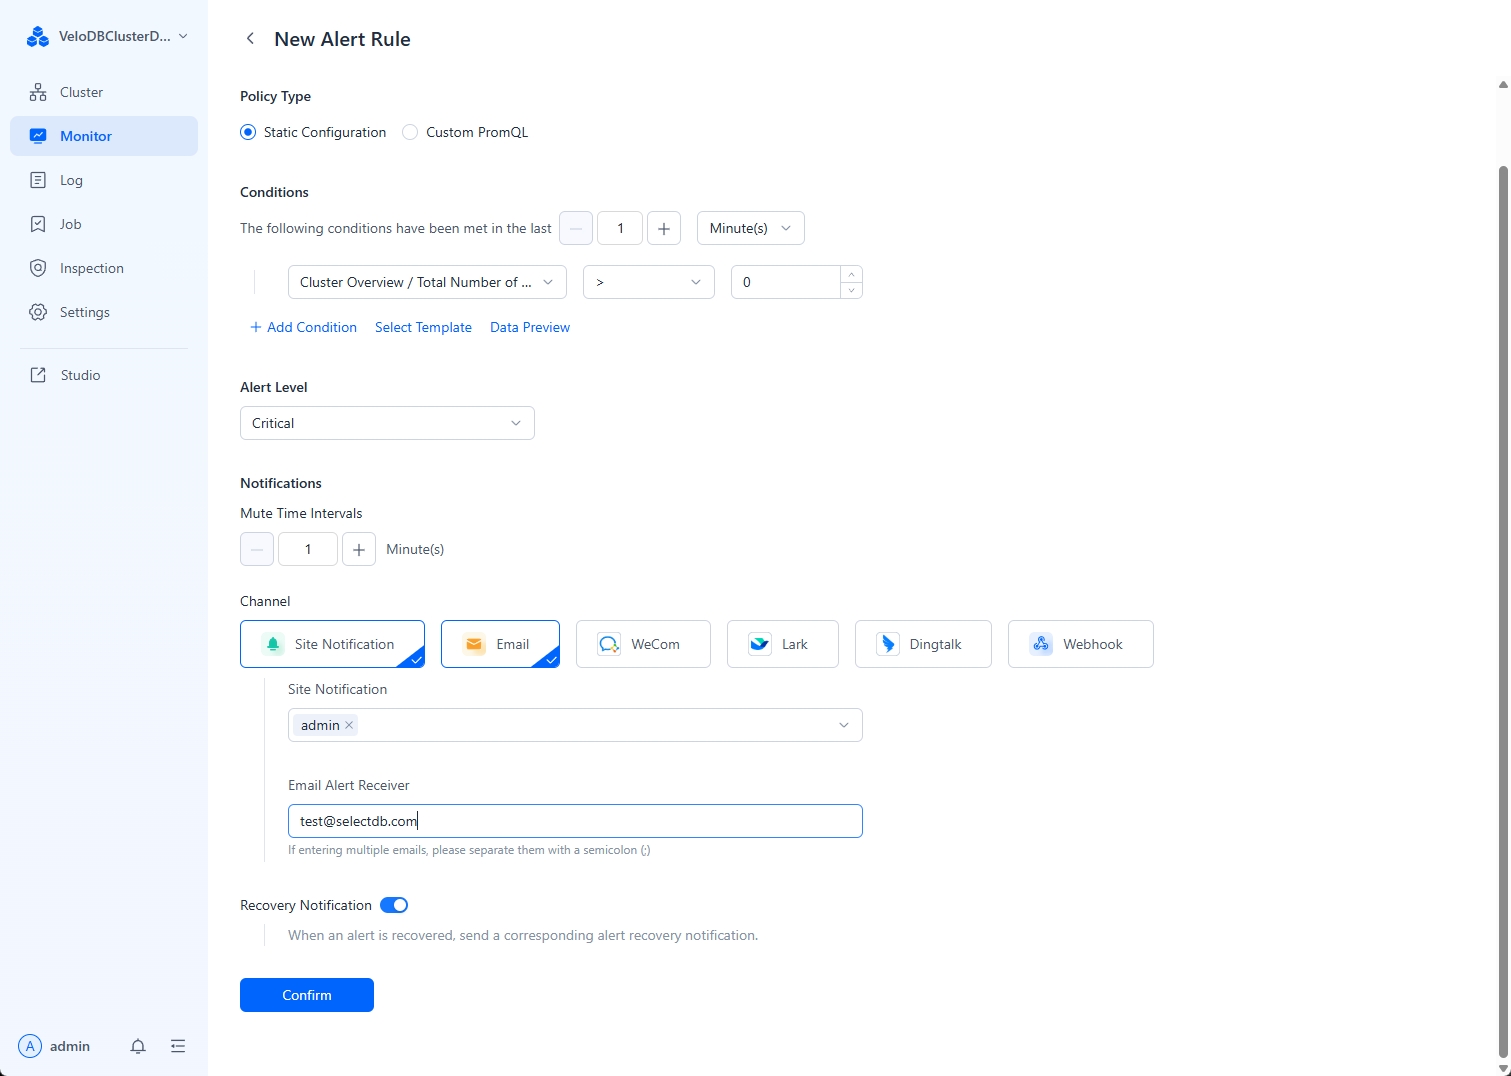Screen dimensions: 1511x1076
Task: Disable the Recovery Notification toggle
Action: [x=393, y=904]
